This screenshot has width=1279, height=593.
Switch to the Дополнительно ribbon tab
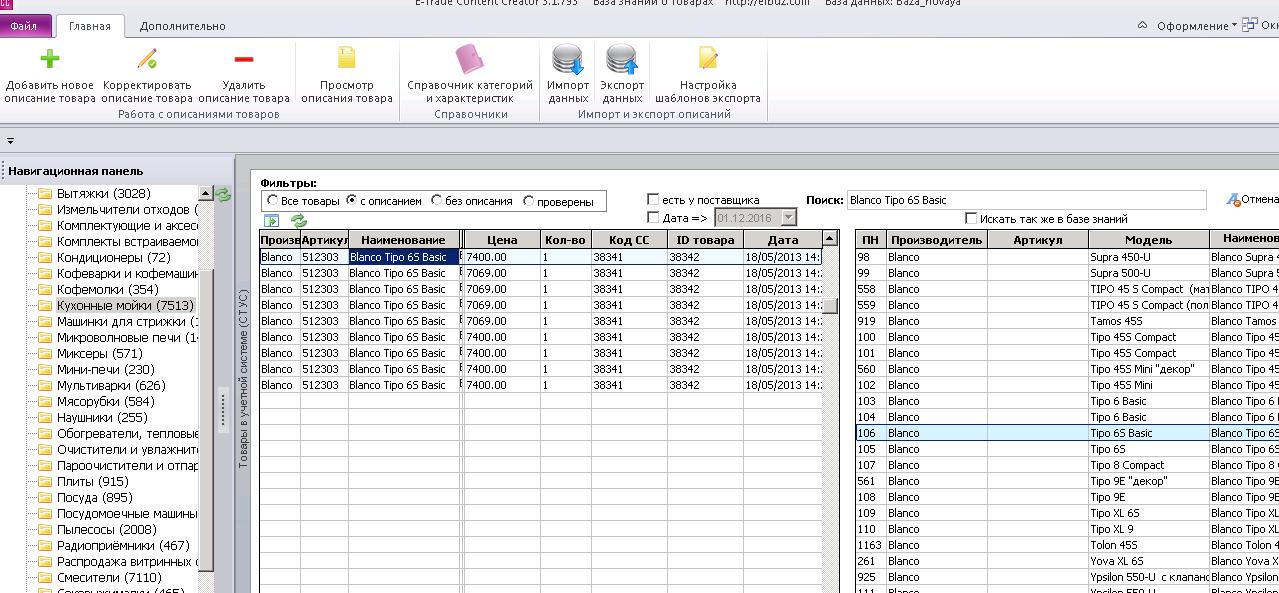click(x=182, y=26)
